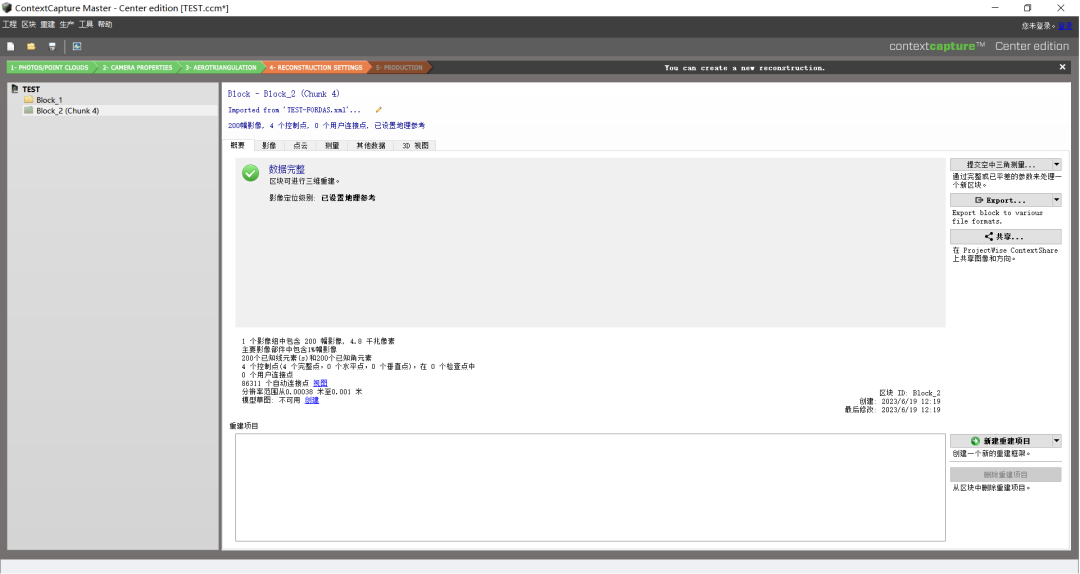Expand dropdown arrow beside 提交空中三角测量

(1057, 165)
